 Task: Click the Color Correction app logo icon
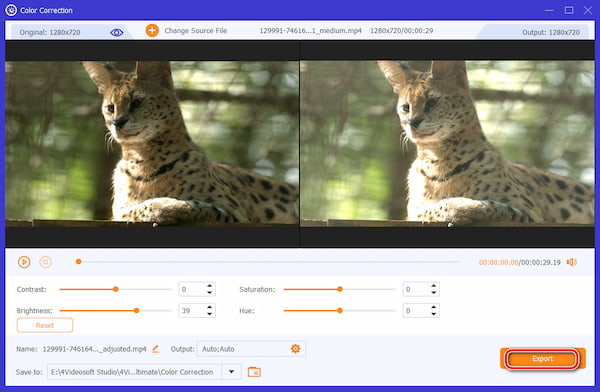coord(11,10)
